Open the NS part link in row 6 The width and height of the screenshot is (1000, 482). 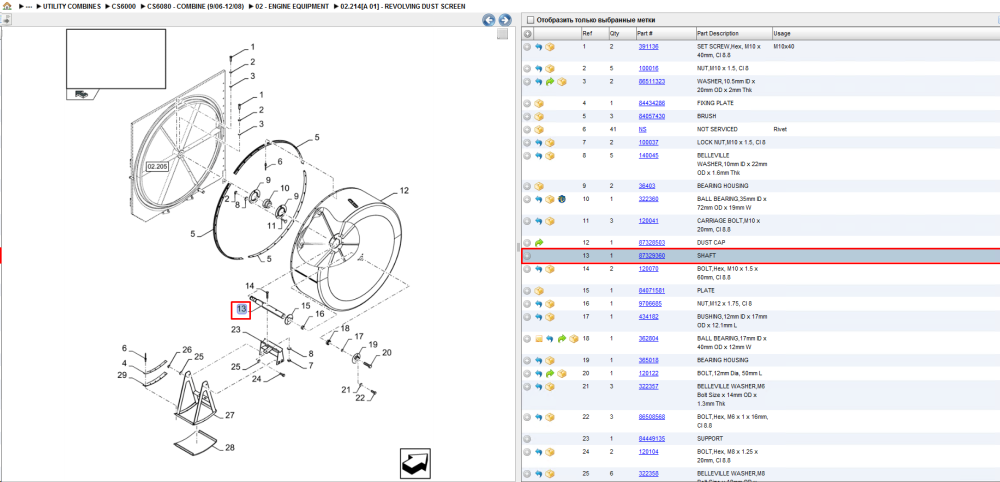click(642, 129)
